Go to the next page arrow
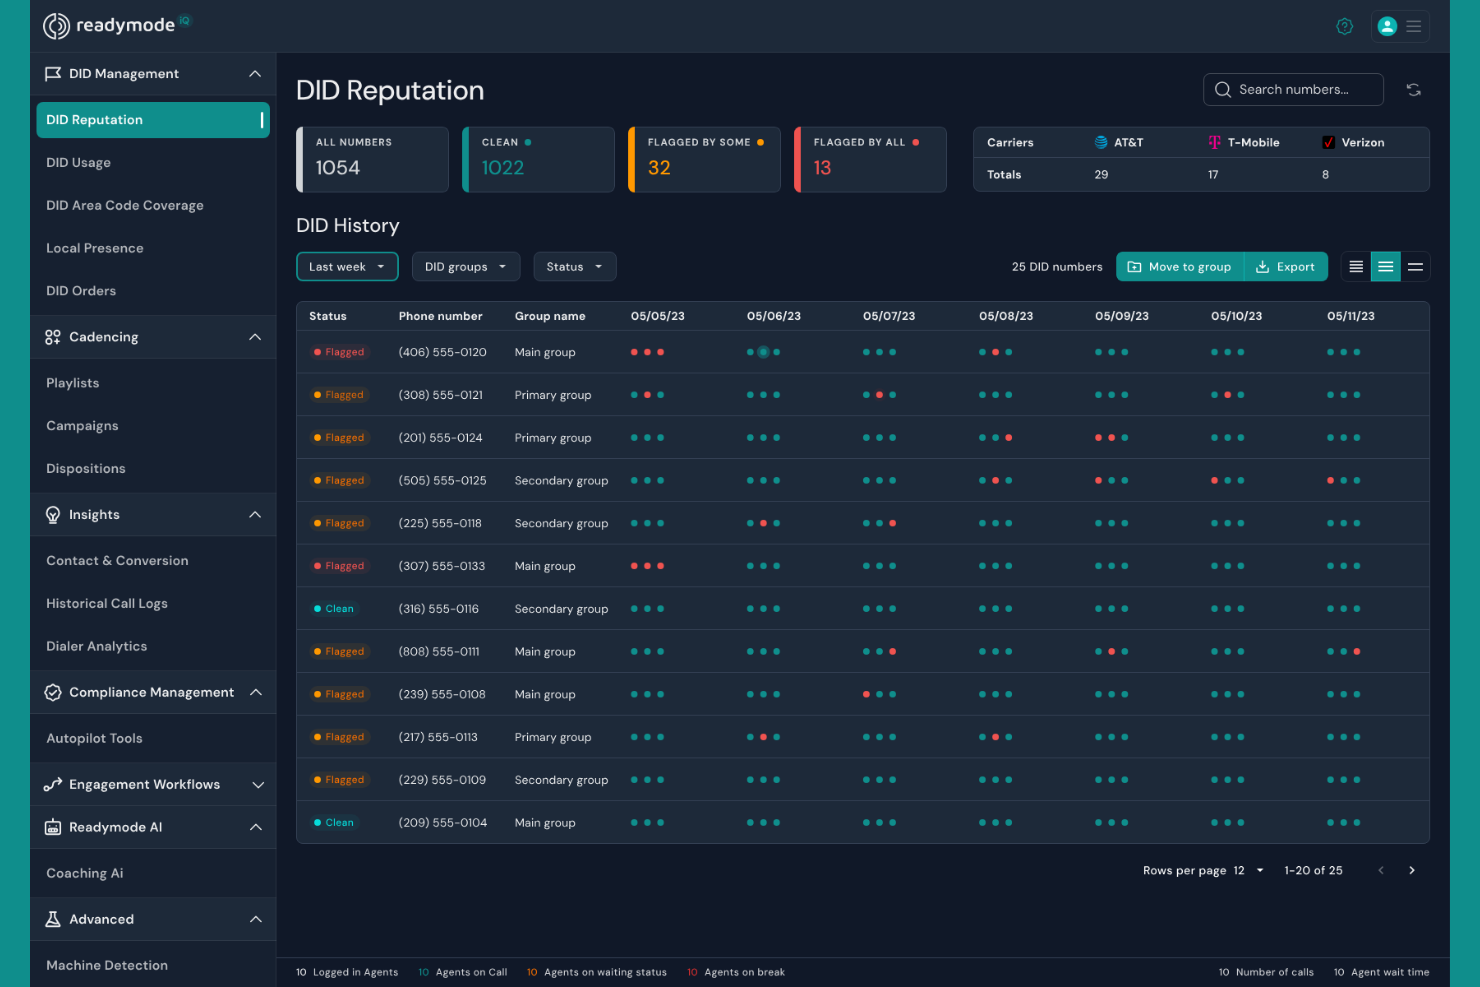The height and width of the screenshot is (987, 1480). coord(1411,870)
